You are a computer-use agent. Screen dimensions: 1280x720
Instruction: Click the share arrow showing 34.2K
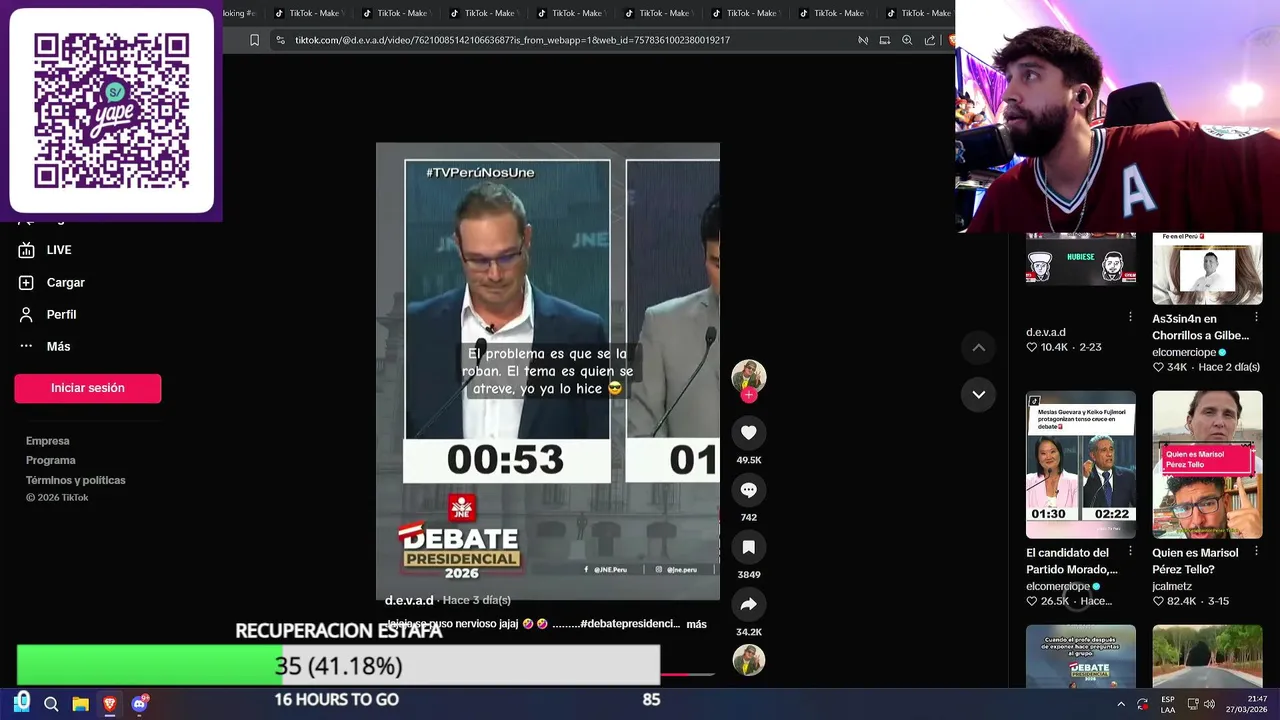(x=748, y=604)
